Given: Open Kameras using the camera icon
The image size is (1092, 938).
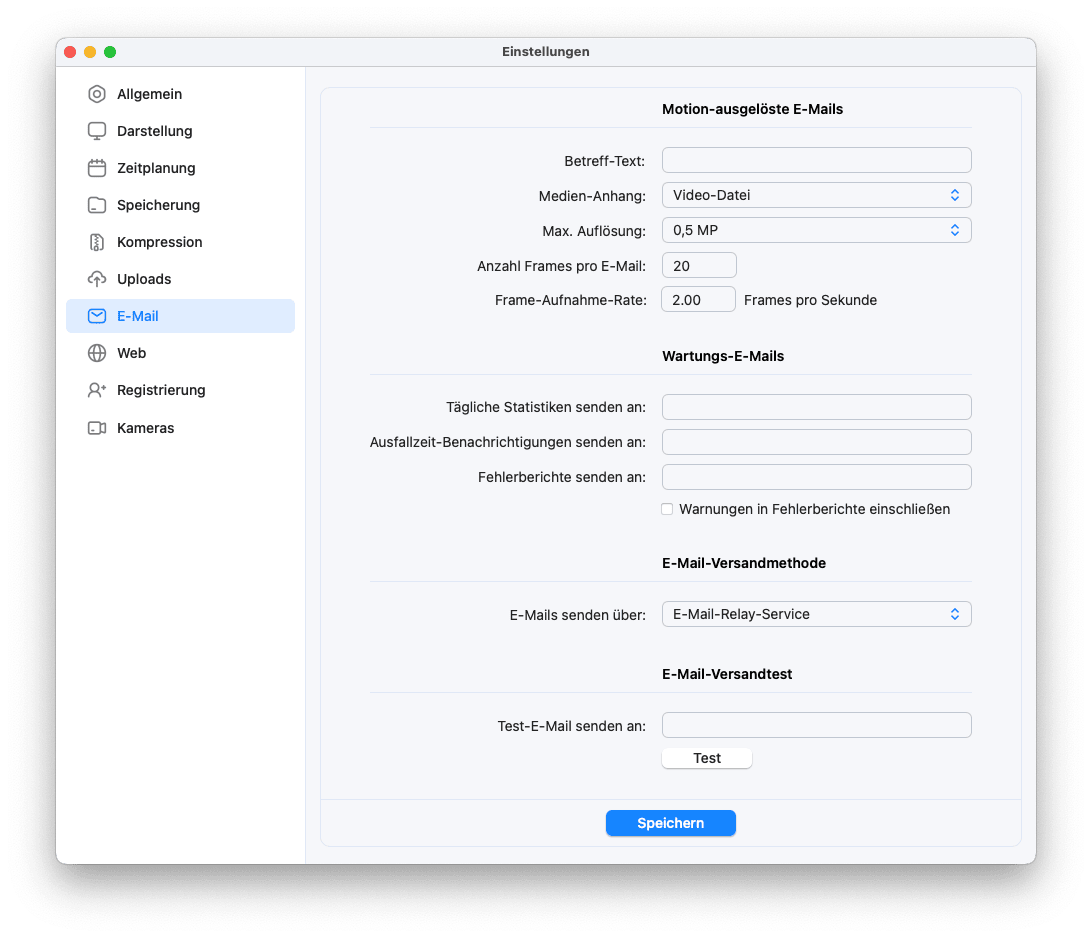Looking at the screenshot, I should click(x=97, y=428).
